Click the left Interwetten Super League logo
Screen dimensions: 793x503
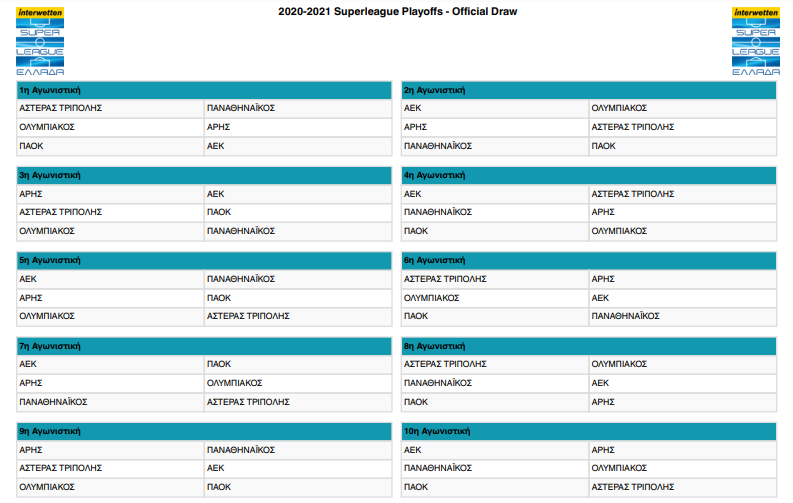pyautogui.click(x=40, y=41)
